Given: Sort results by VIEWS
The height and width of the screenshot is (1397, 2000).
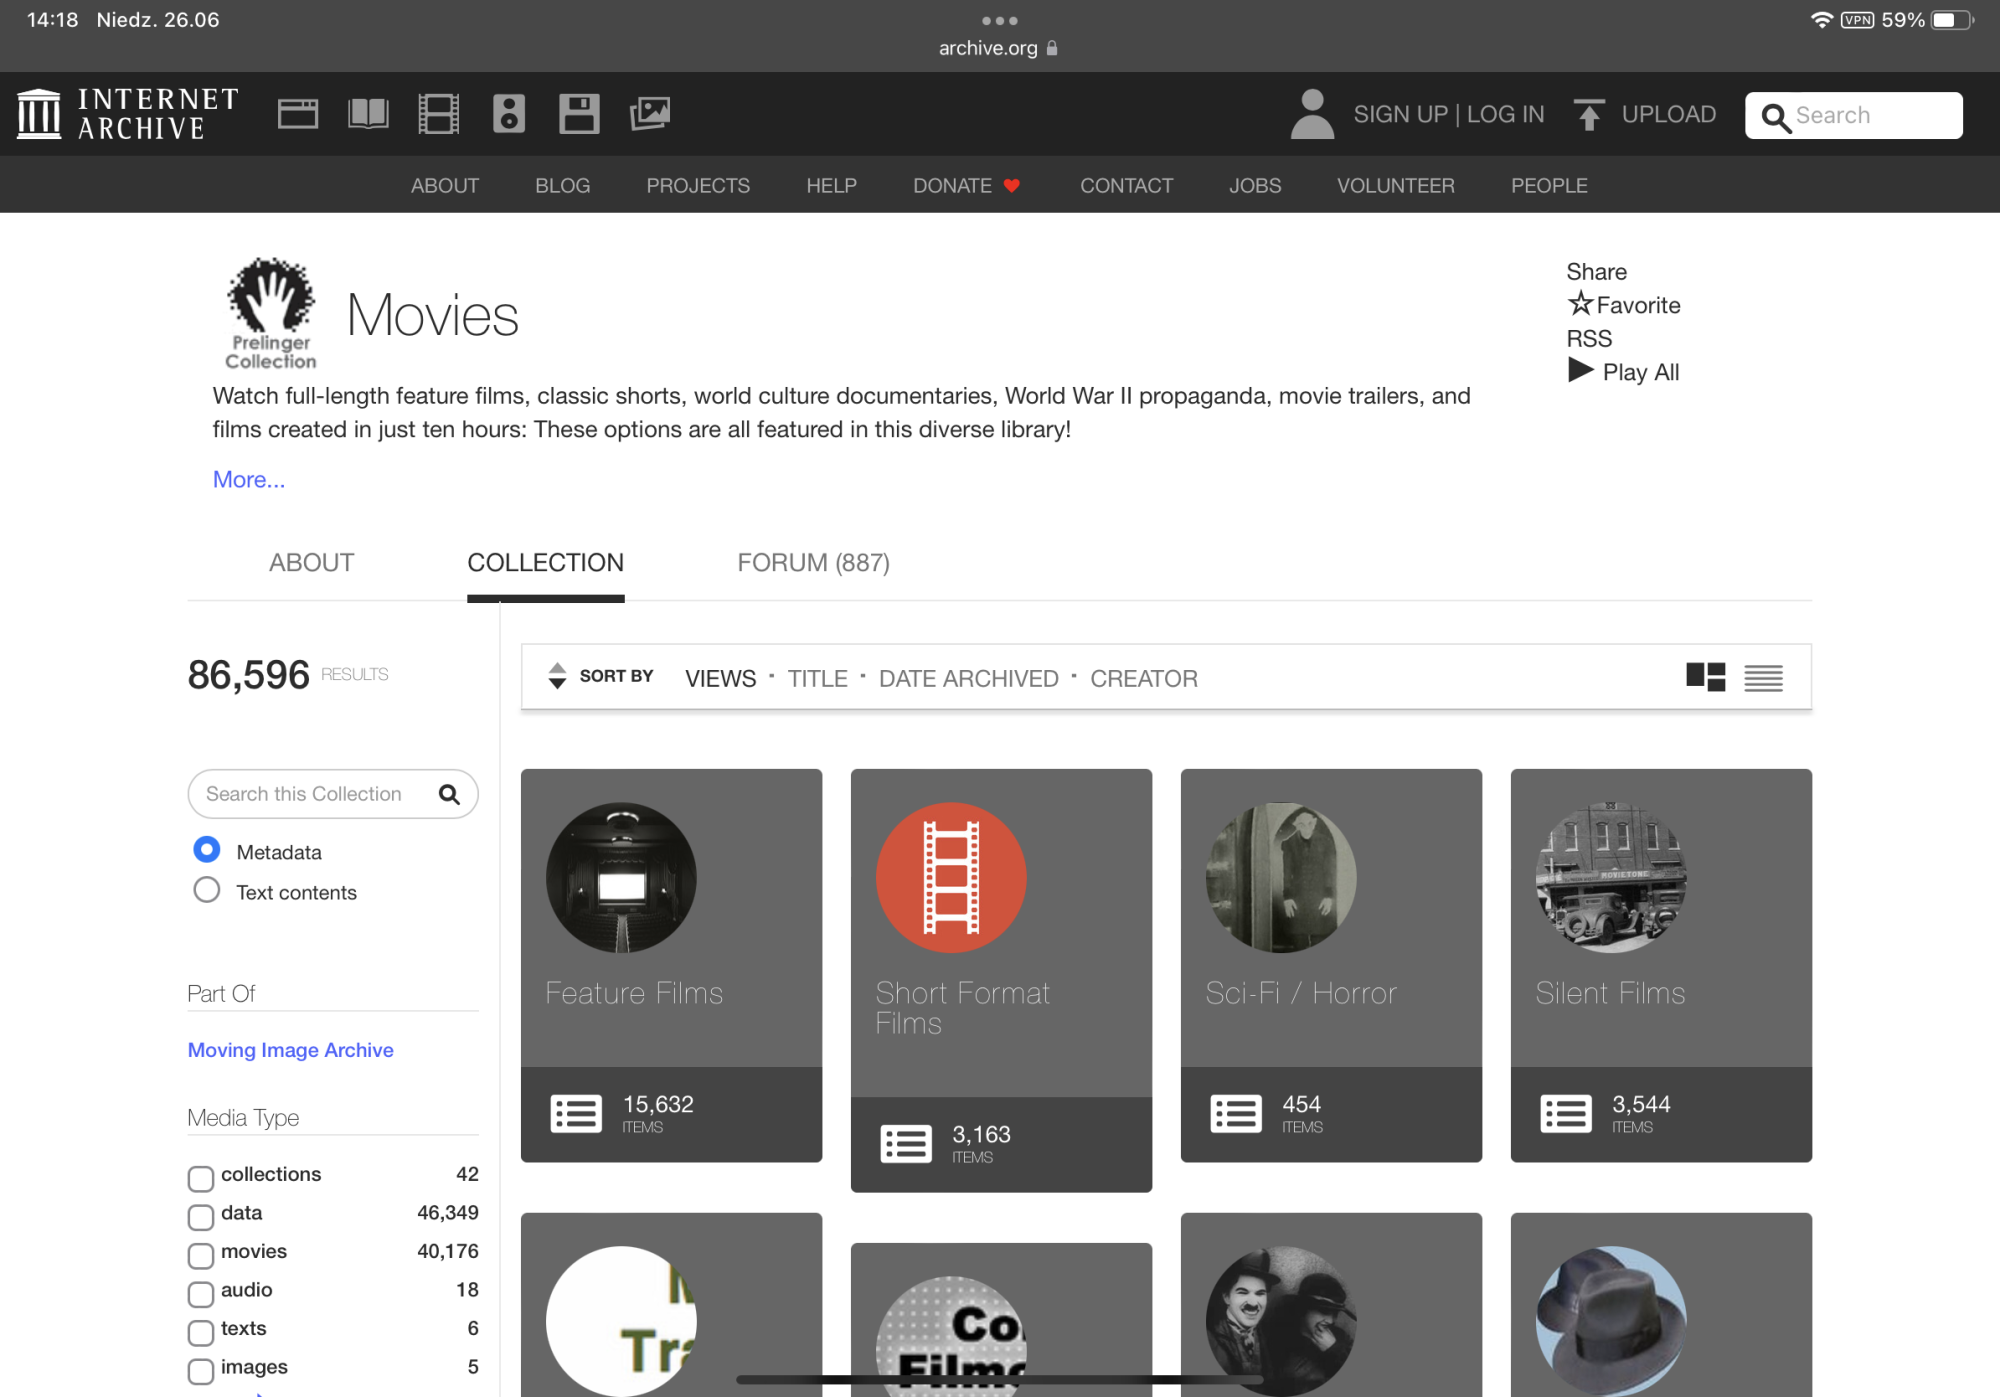Looking at the screenshot, I should [x=720, y=679].
